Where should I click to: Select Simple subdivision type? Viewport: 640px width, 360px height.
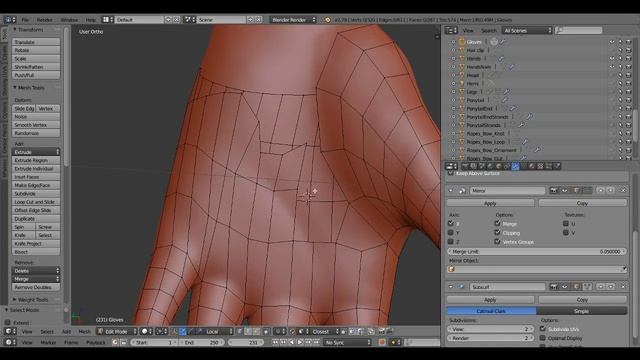tap(581, 311)
